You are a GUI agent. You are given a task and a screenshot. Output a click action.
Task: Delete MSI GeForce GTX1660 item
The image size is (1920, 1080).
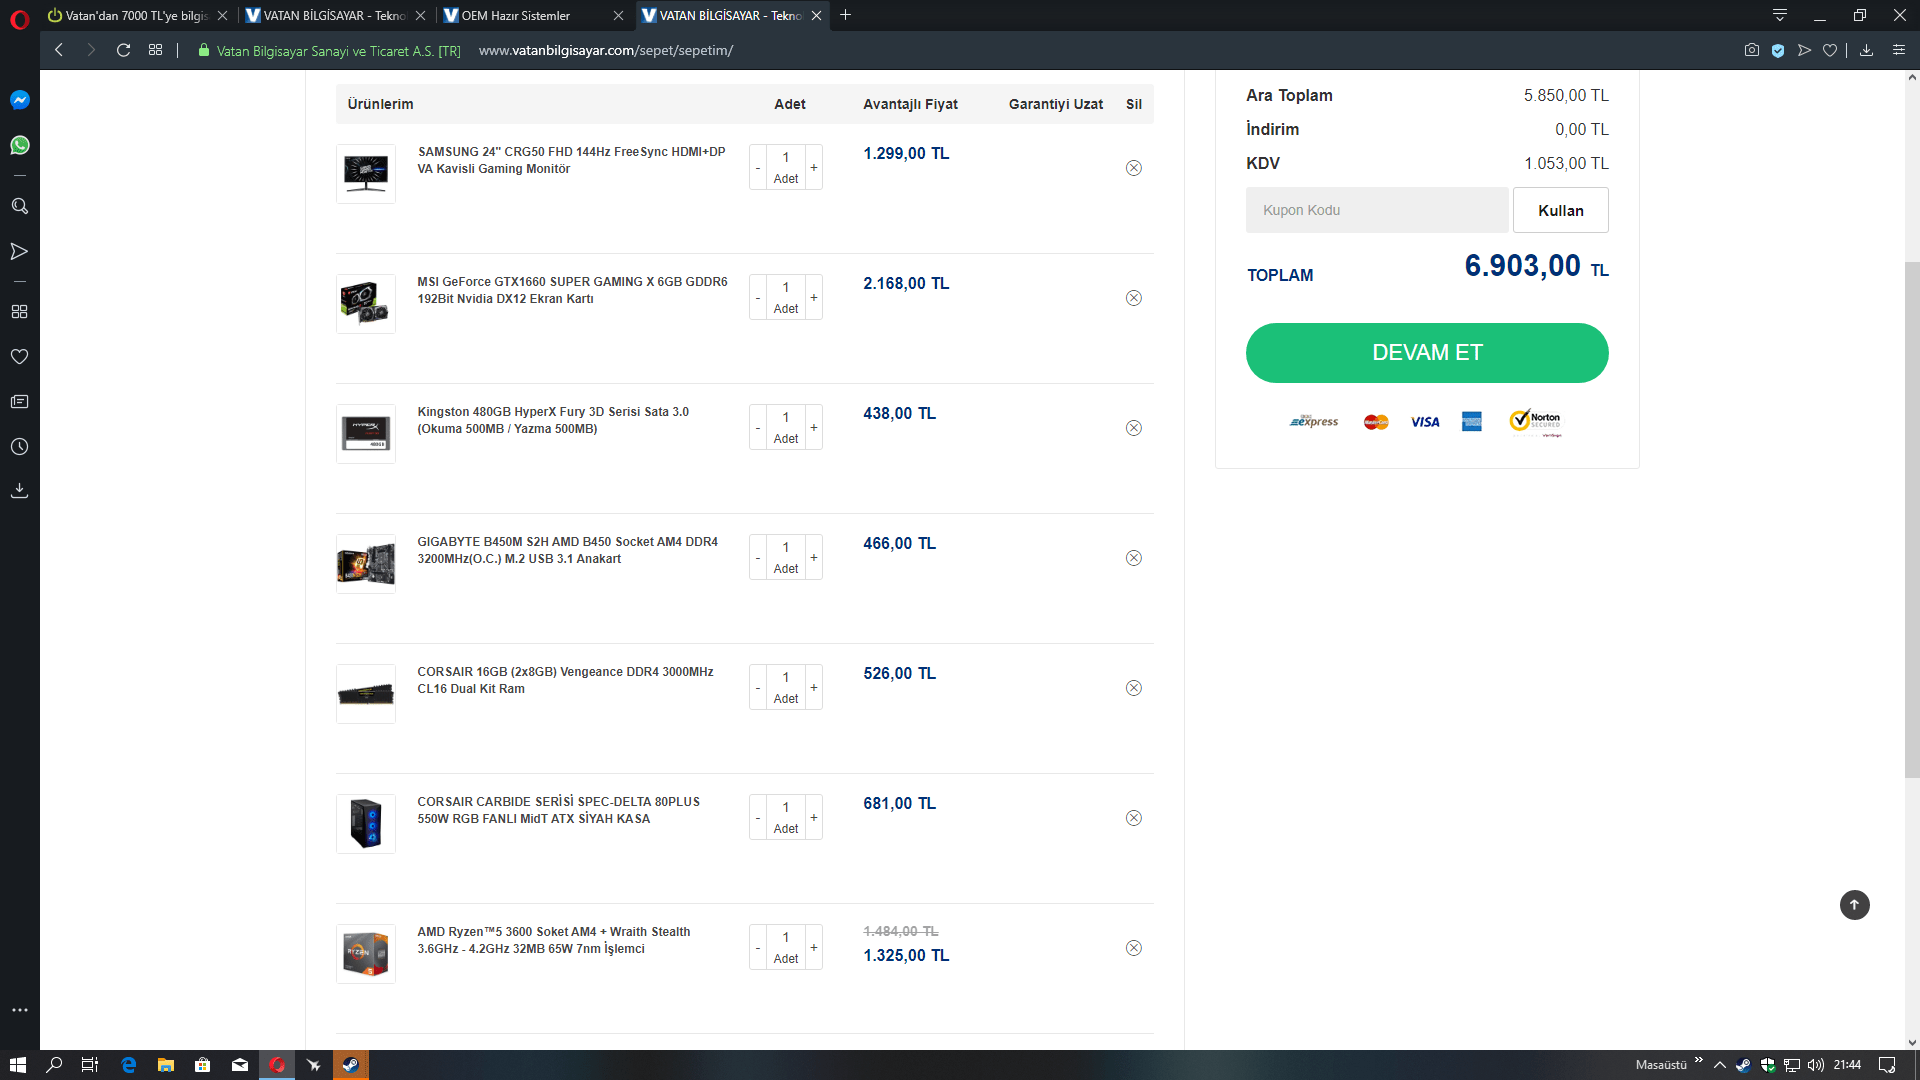point(1133,298)
